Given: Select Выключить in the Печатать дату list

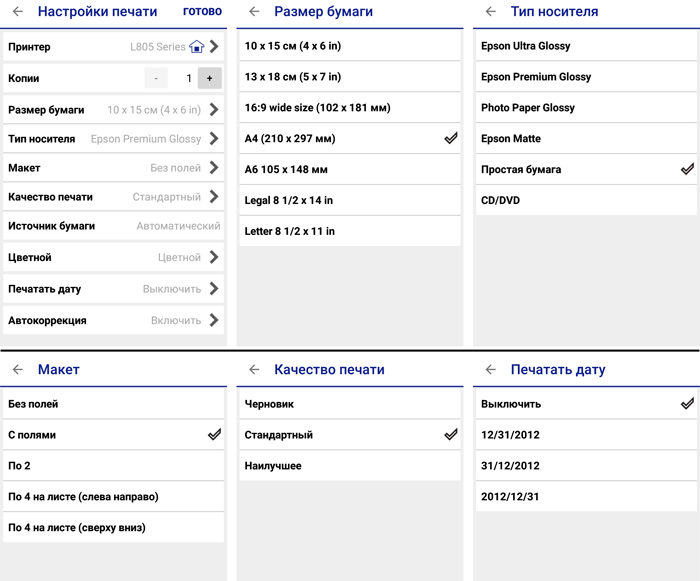Looking at the screenshot, I should [x=586, y=404].
